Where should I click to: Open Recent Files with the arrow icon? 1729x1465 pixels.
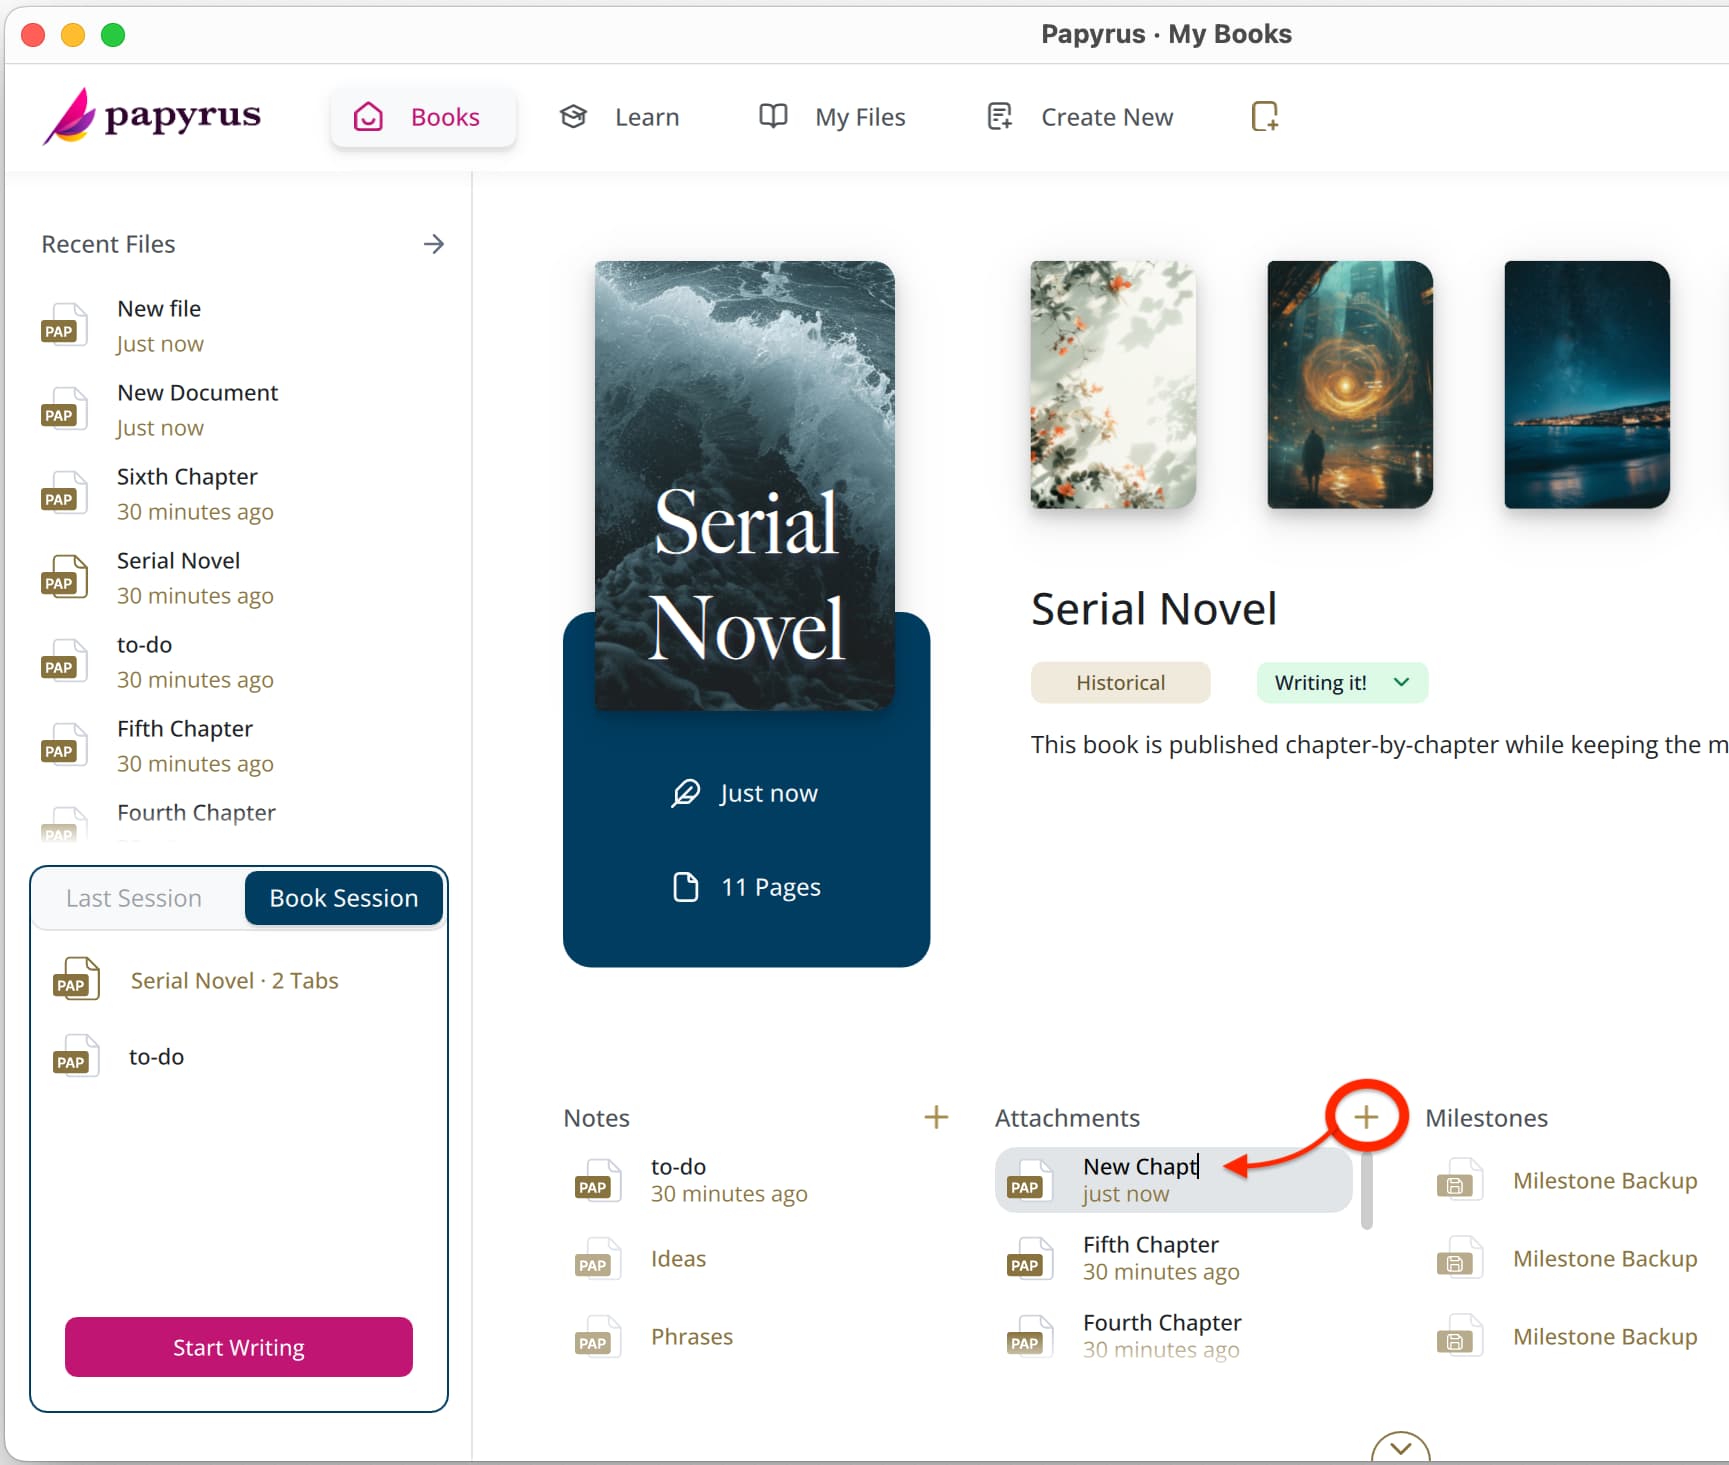pyautogui.click(x=433, y=244)
